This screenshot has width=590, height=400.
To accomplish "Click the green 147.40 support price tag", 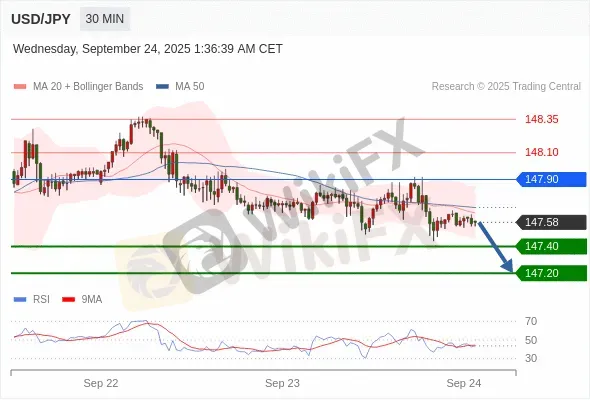I will pyautogui.click(x=552, y=246).
